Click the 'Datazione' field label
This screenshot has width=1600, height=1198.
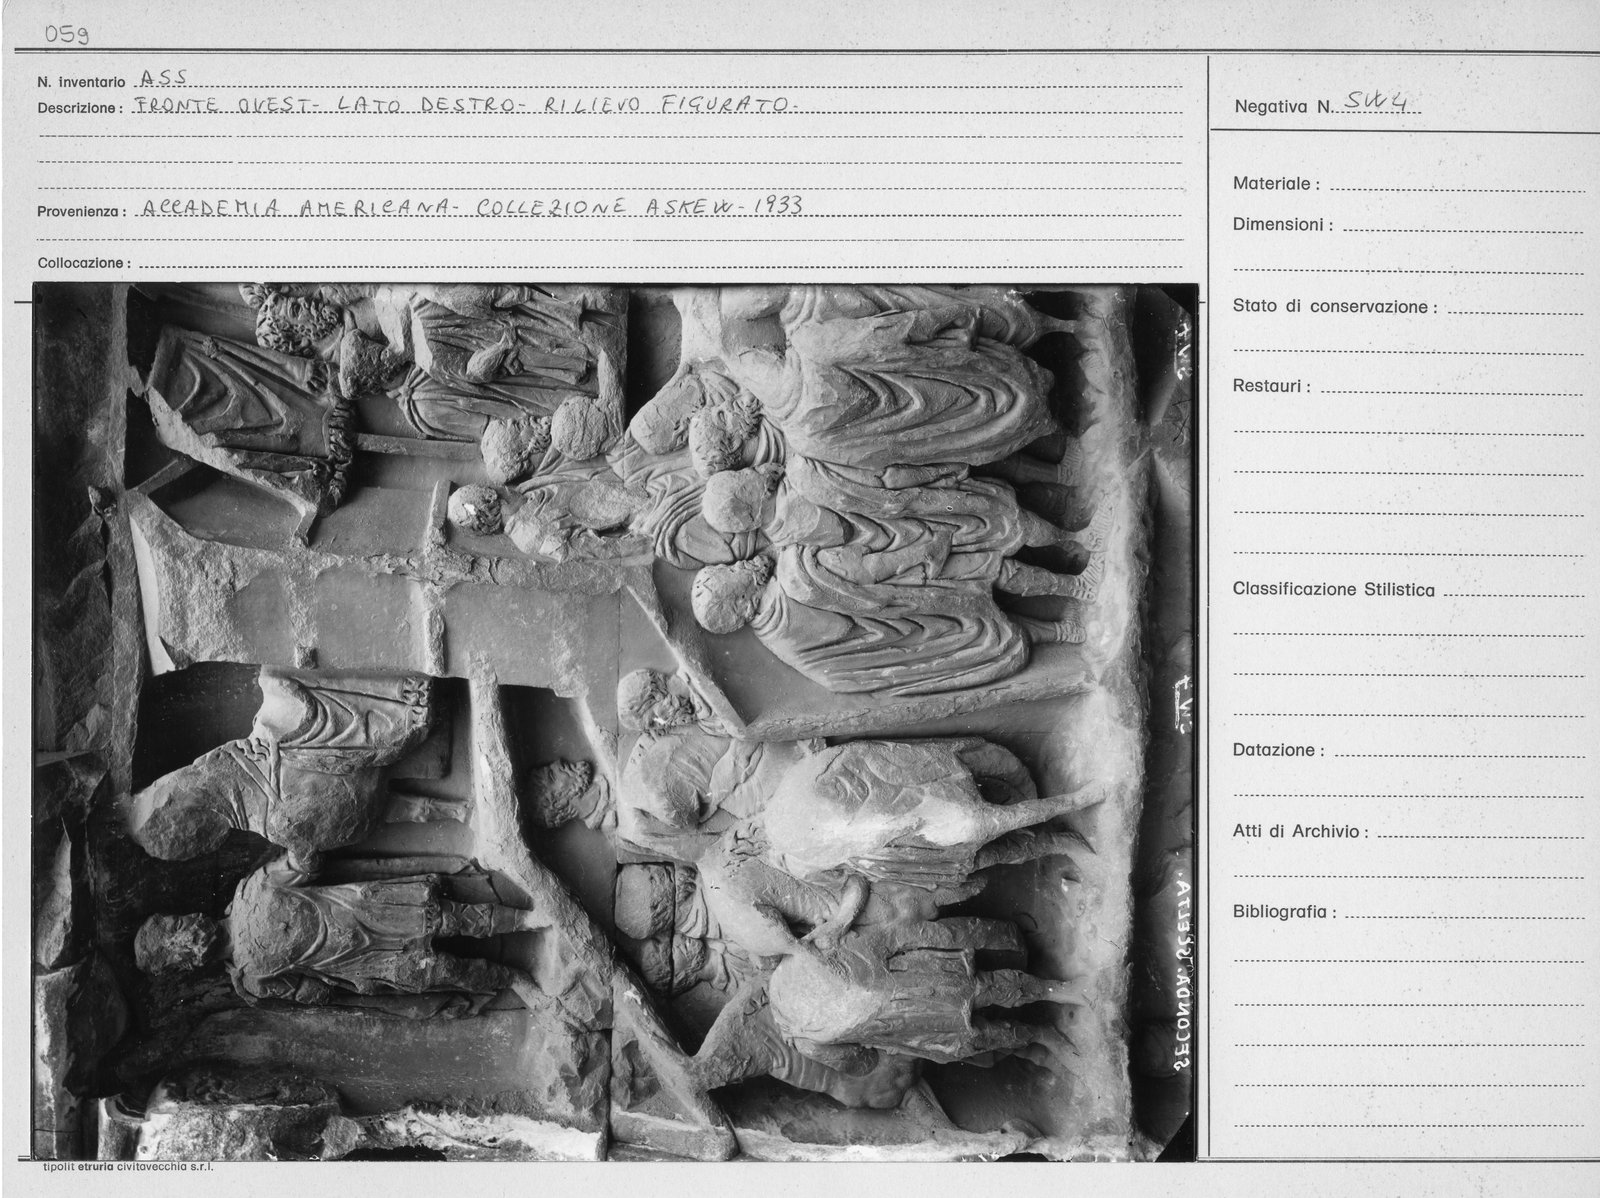point(1279,750)
